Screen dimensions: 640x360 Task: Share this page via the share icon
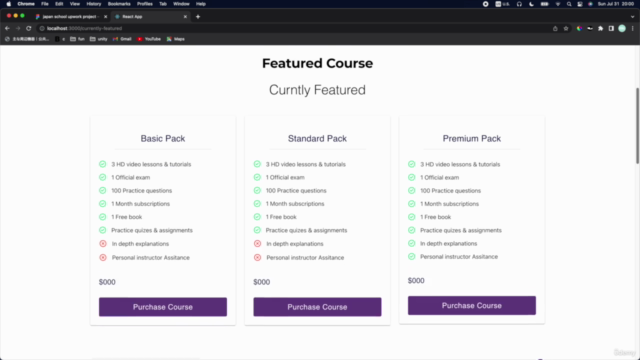click(555, 29)
